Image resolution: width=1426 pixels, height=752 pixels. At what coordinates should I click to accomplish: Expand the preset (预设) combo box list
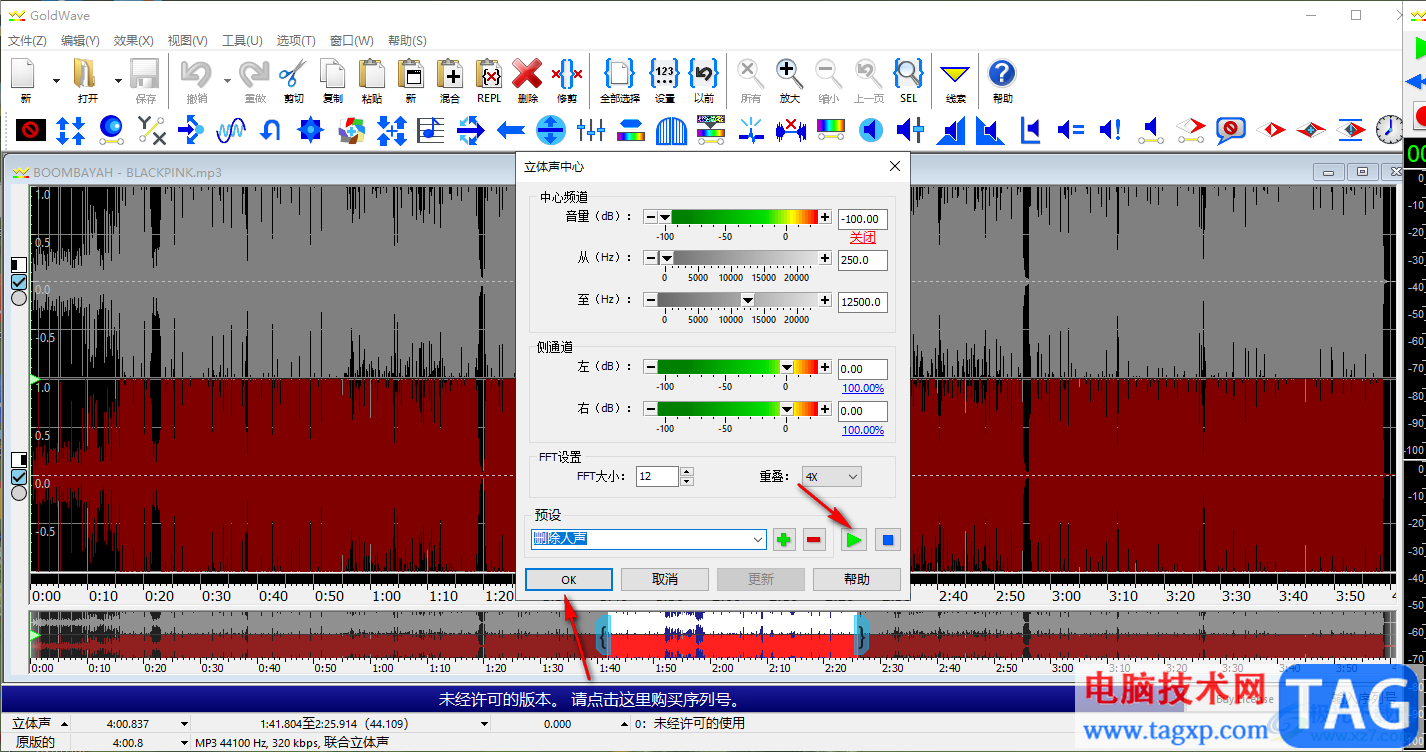click(757, 540)
